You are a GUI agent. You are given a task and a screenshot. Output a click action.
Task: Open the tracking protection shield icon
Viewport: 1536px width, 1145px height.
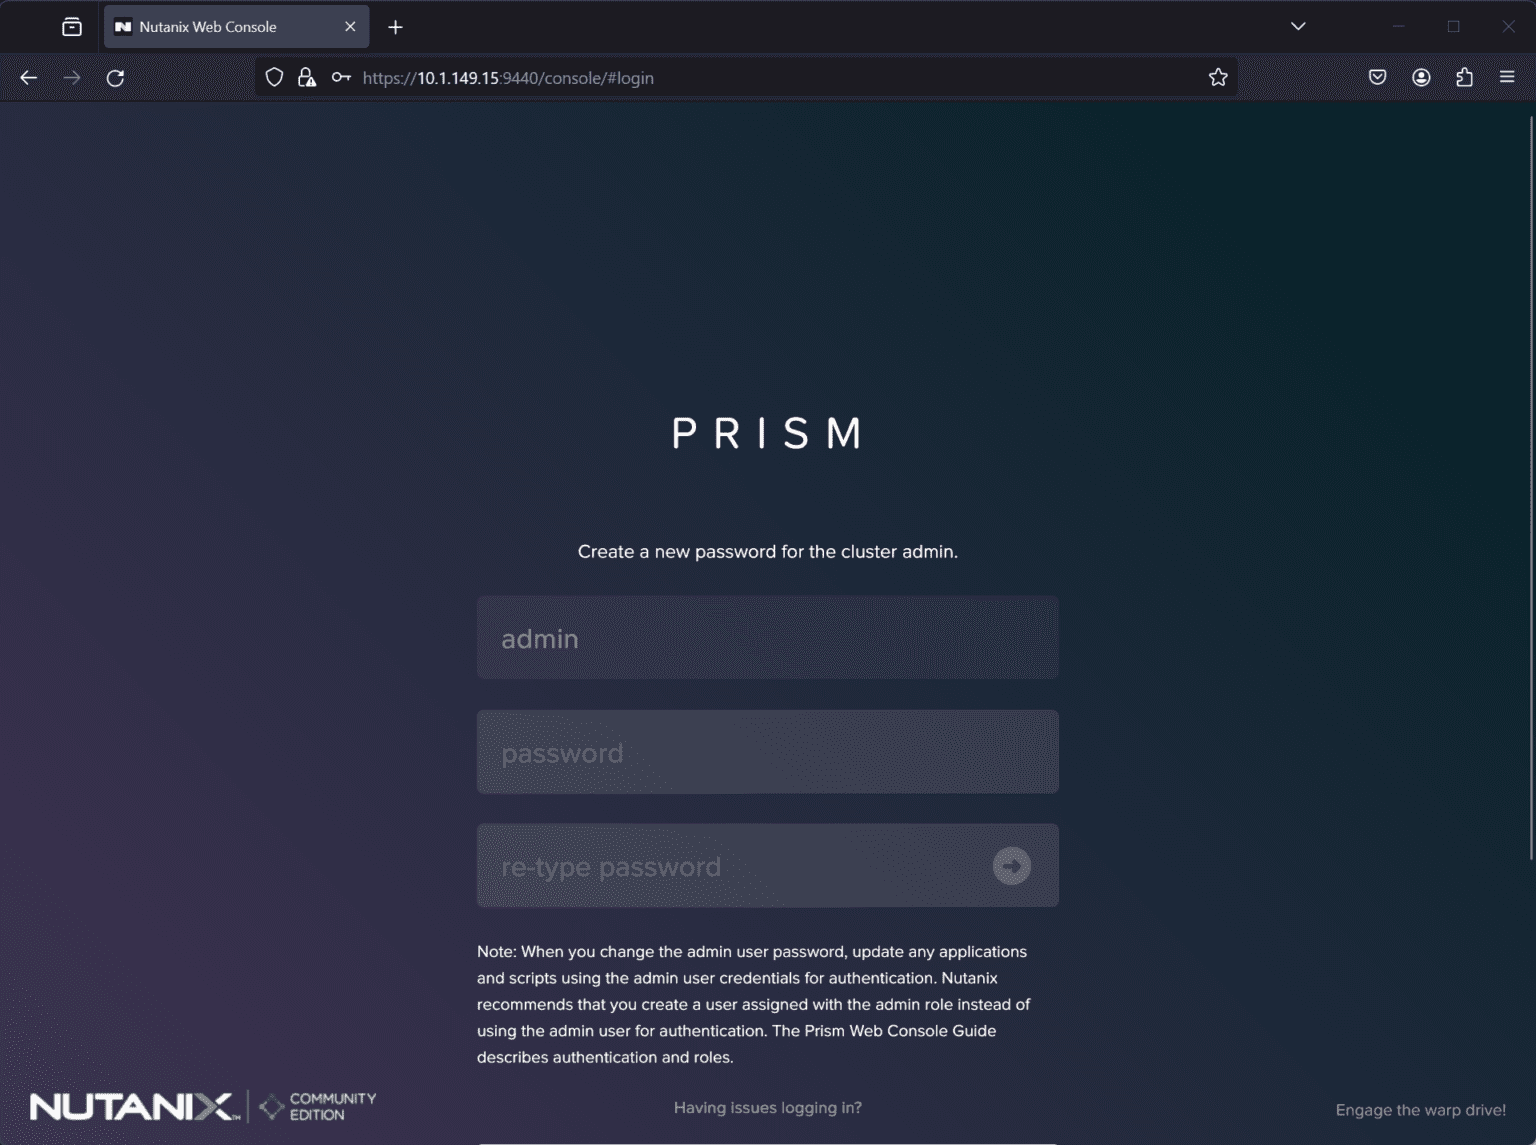point(274,78)
